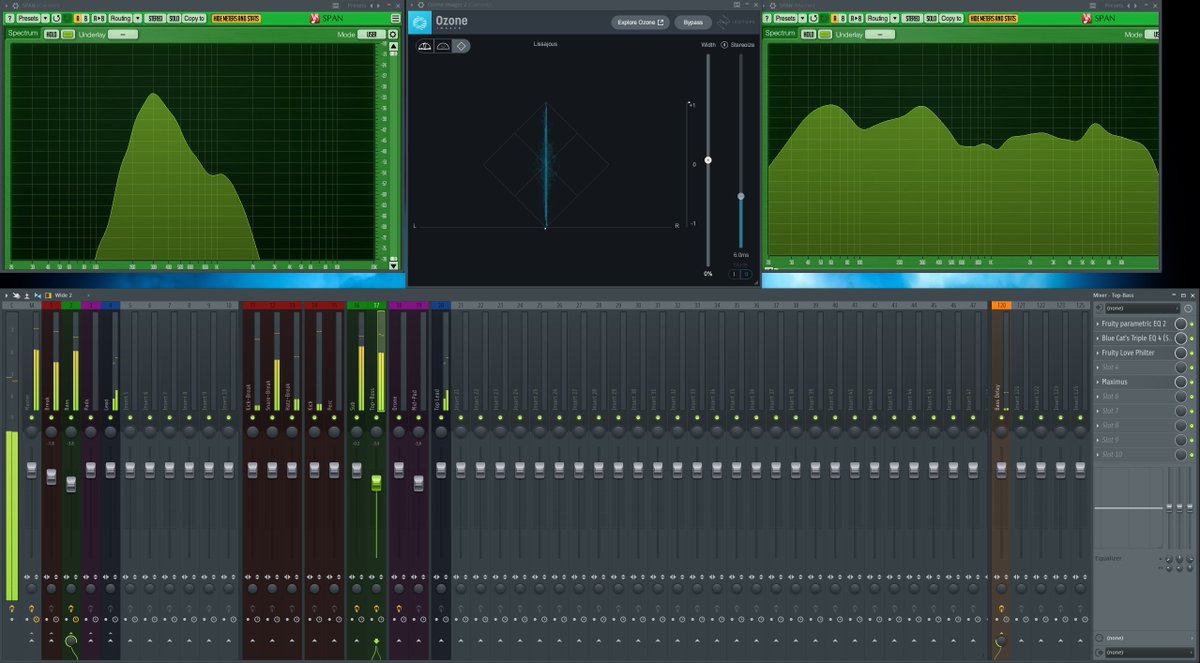The image size is (1200, 663).
Task: Click Bypass in Ozone Imager
Action: click(693, 22)
